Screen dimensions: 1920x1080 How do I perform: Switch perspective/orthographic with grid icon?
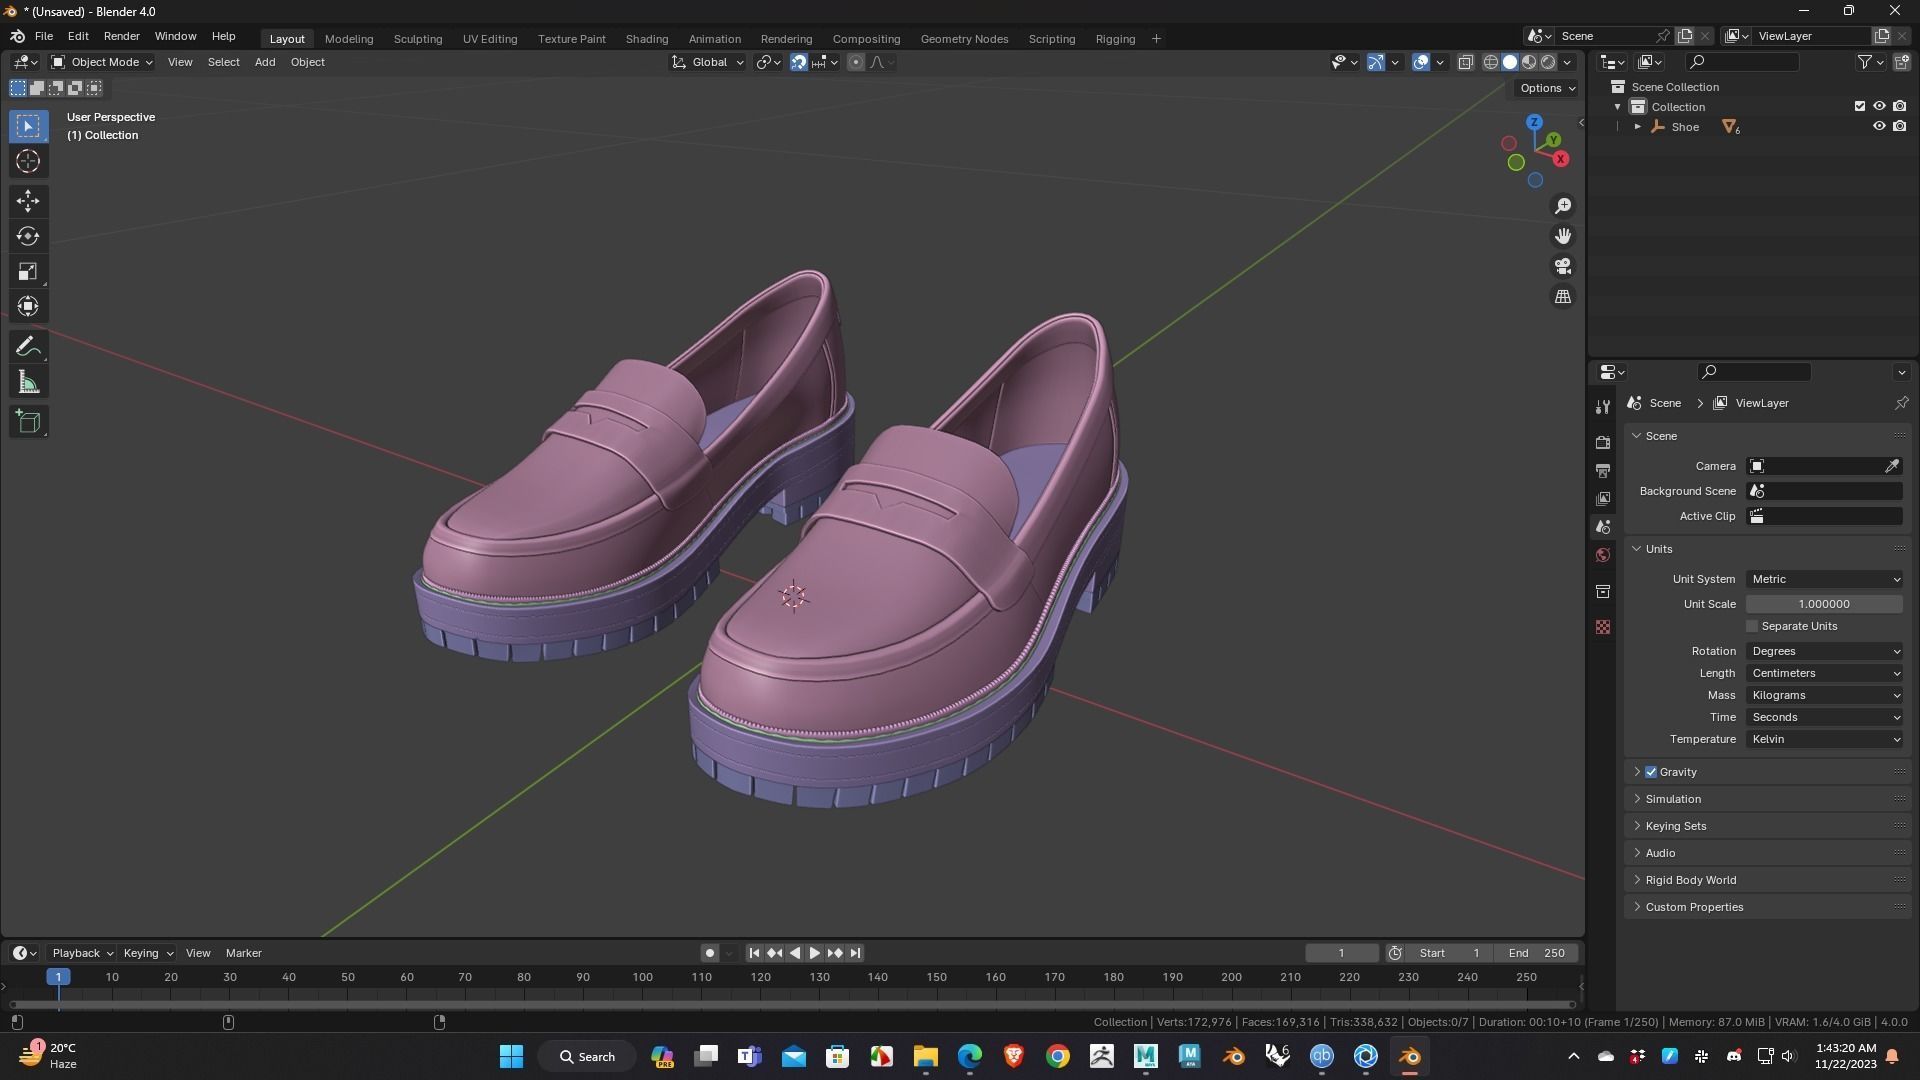pyautogui.click(x=1563, y=296)
